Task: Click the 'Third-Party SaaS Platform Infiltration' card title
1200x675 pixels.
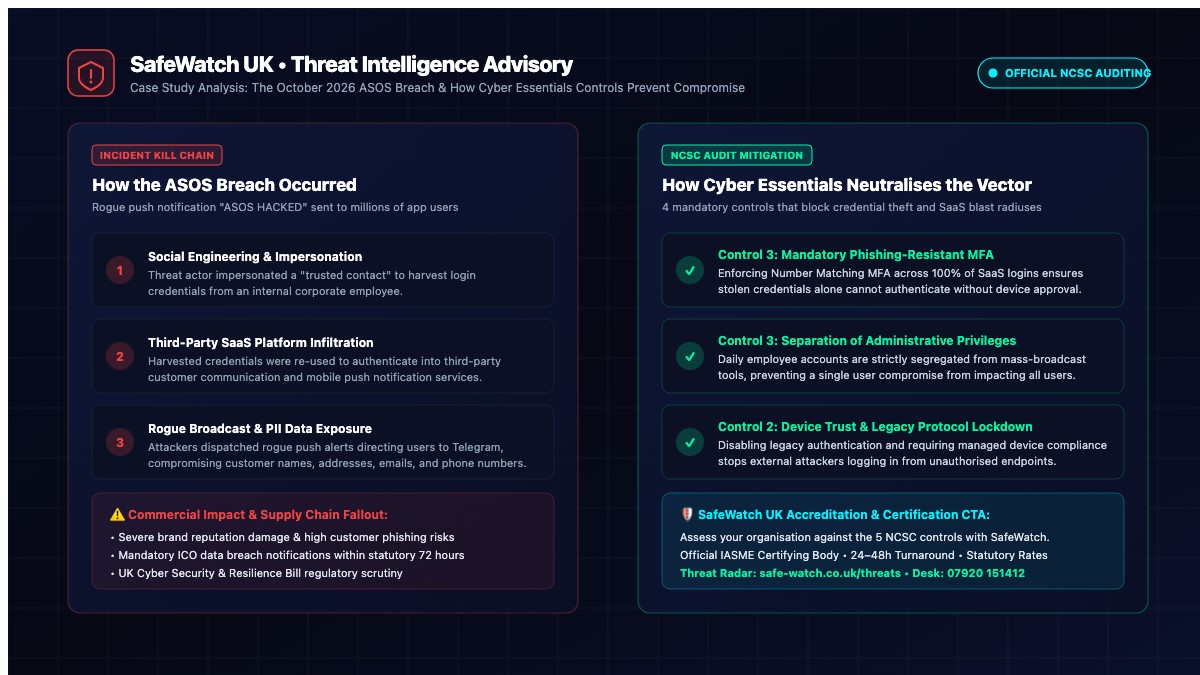Action: 261,343
